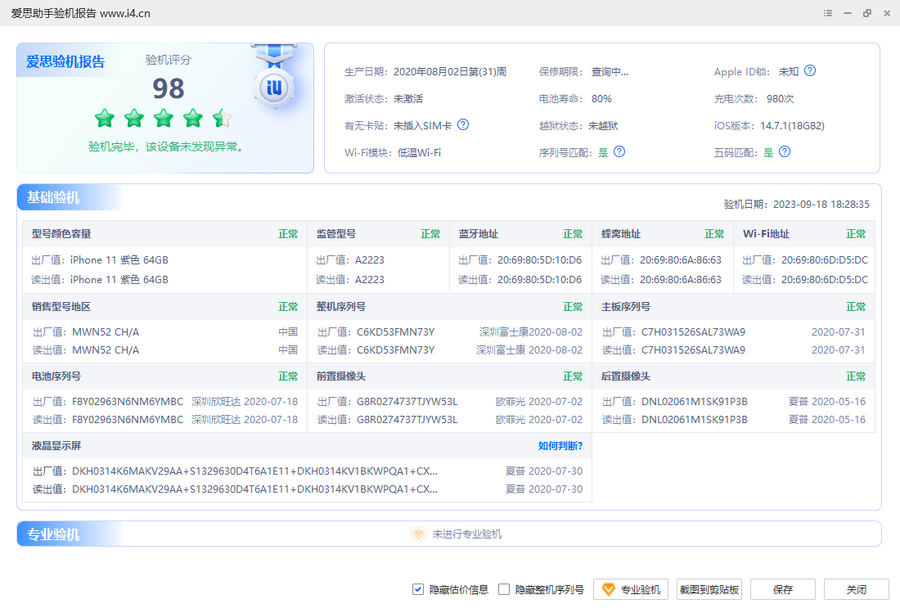
Task: Click the 关闭 button
Action: 856,589
